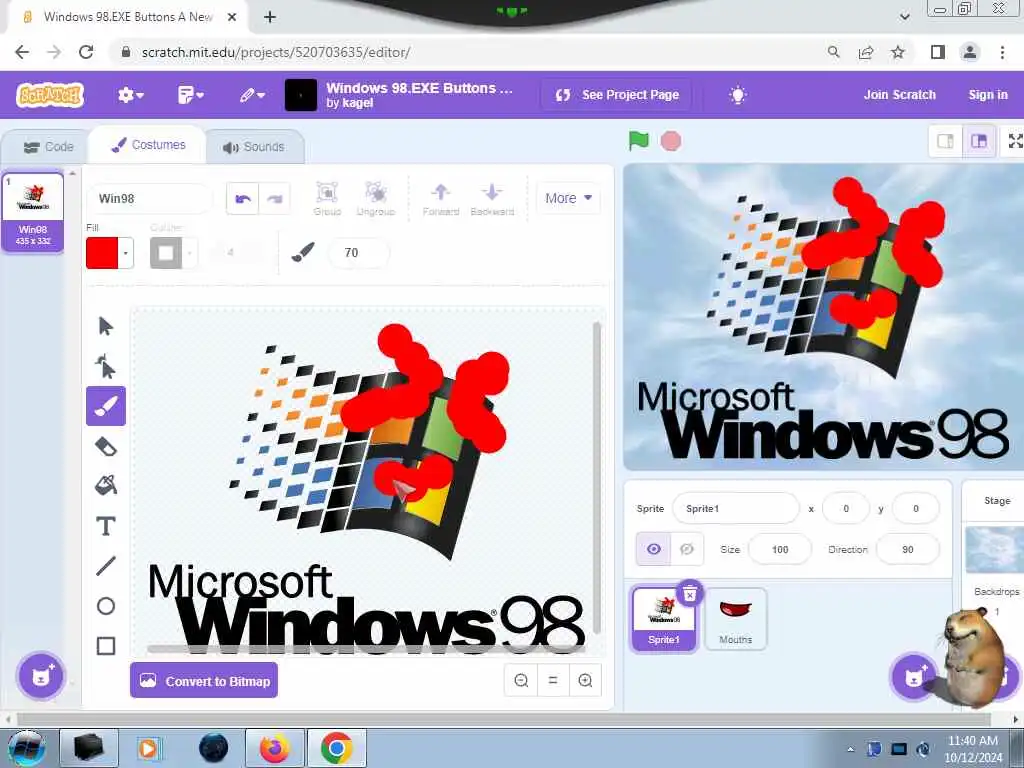Click author name kagel

(x=358, y=103)
